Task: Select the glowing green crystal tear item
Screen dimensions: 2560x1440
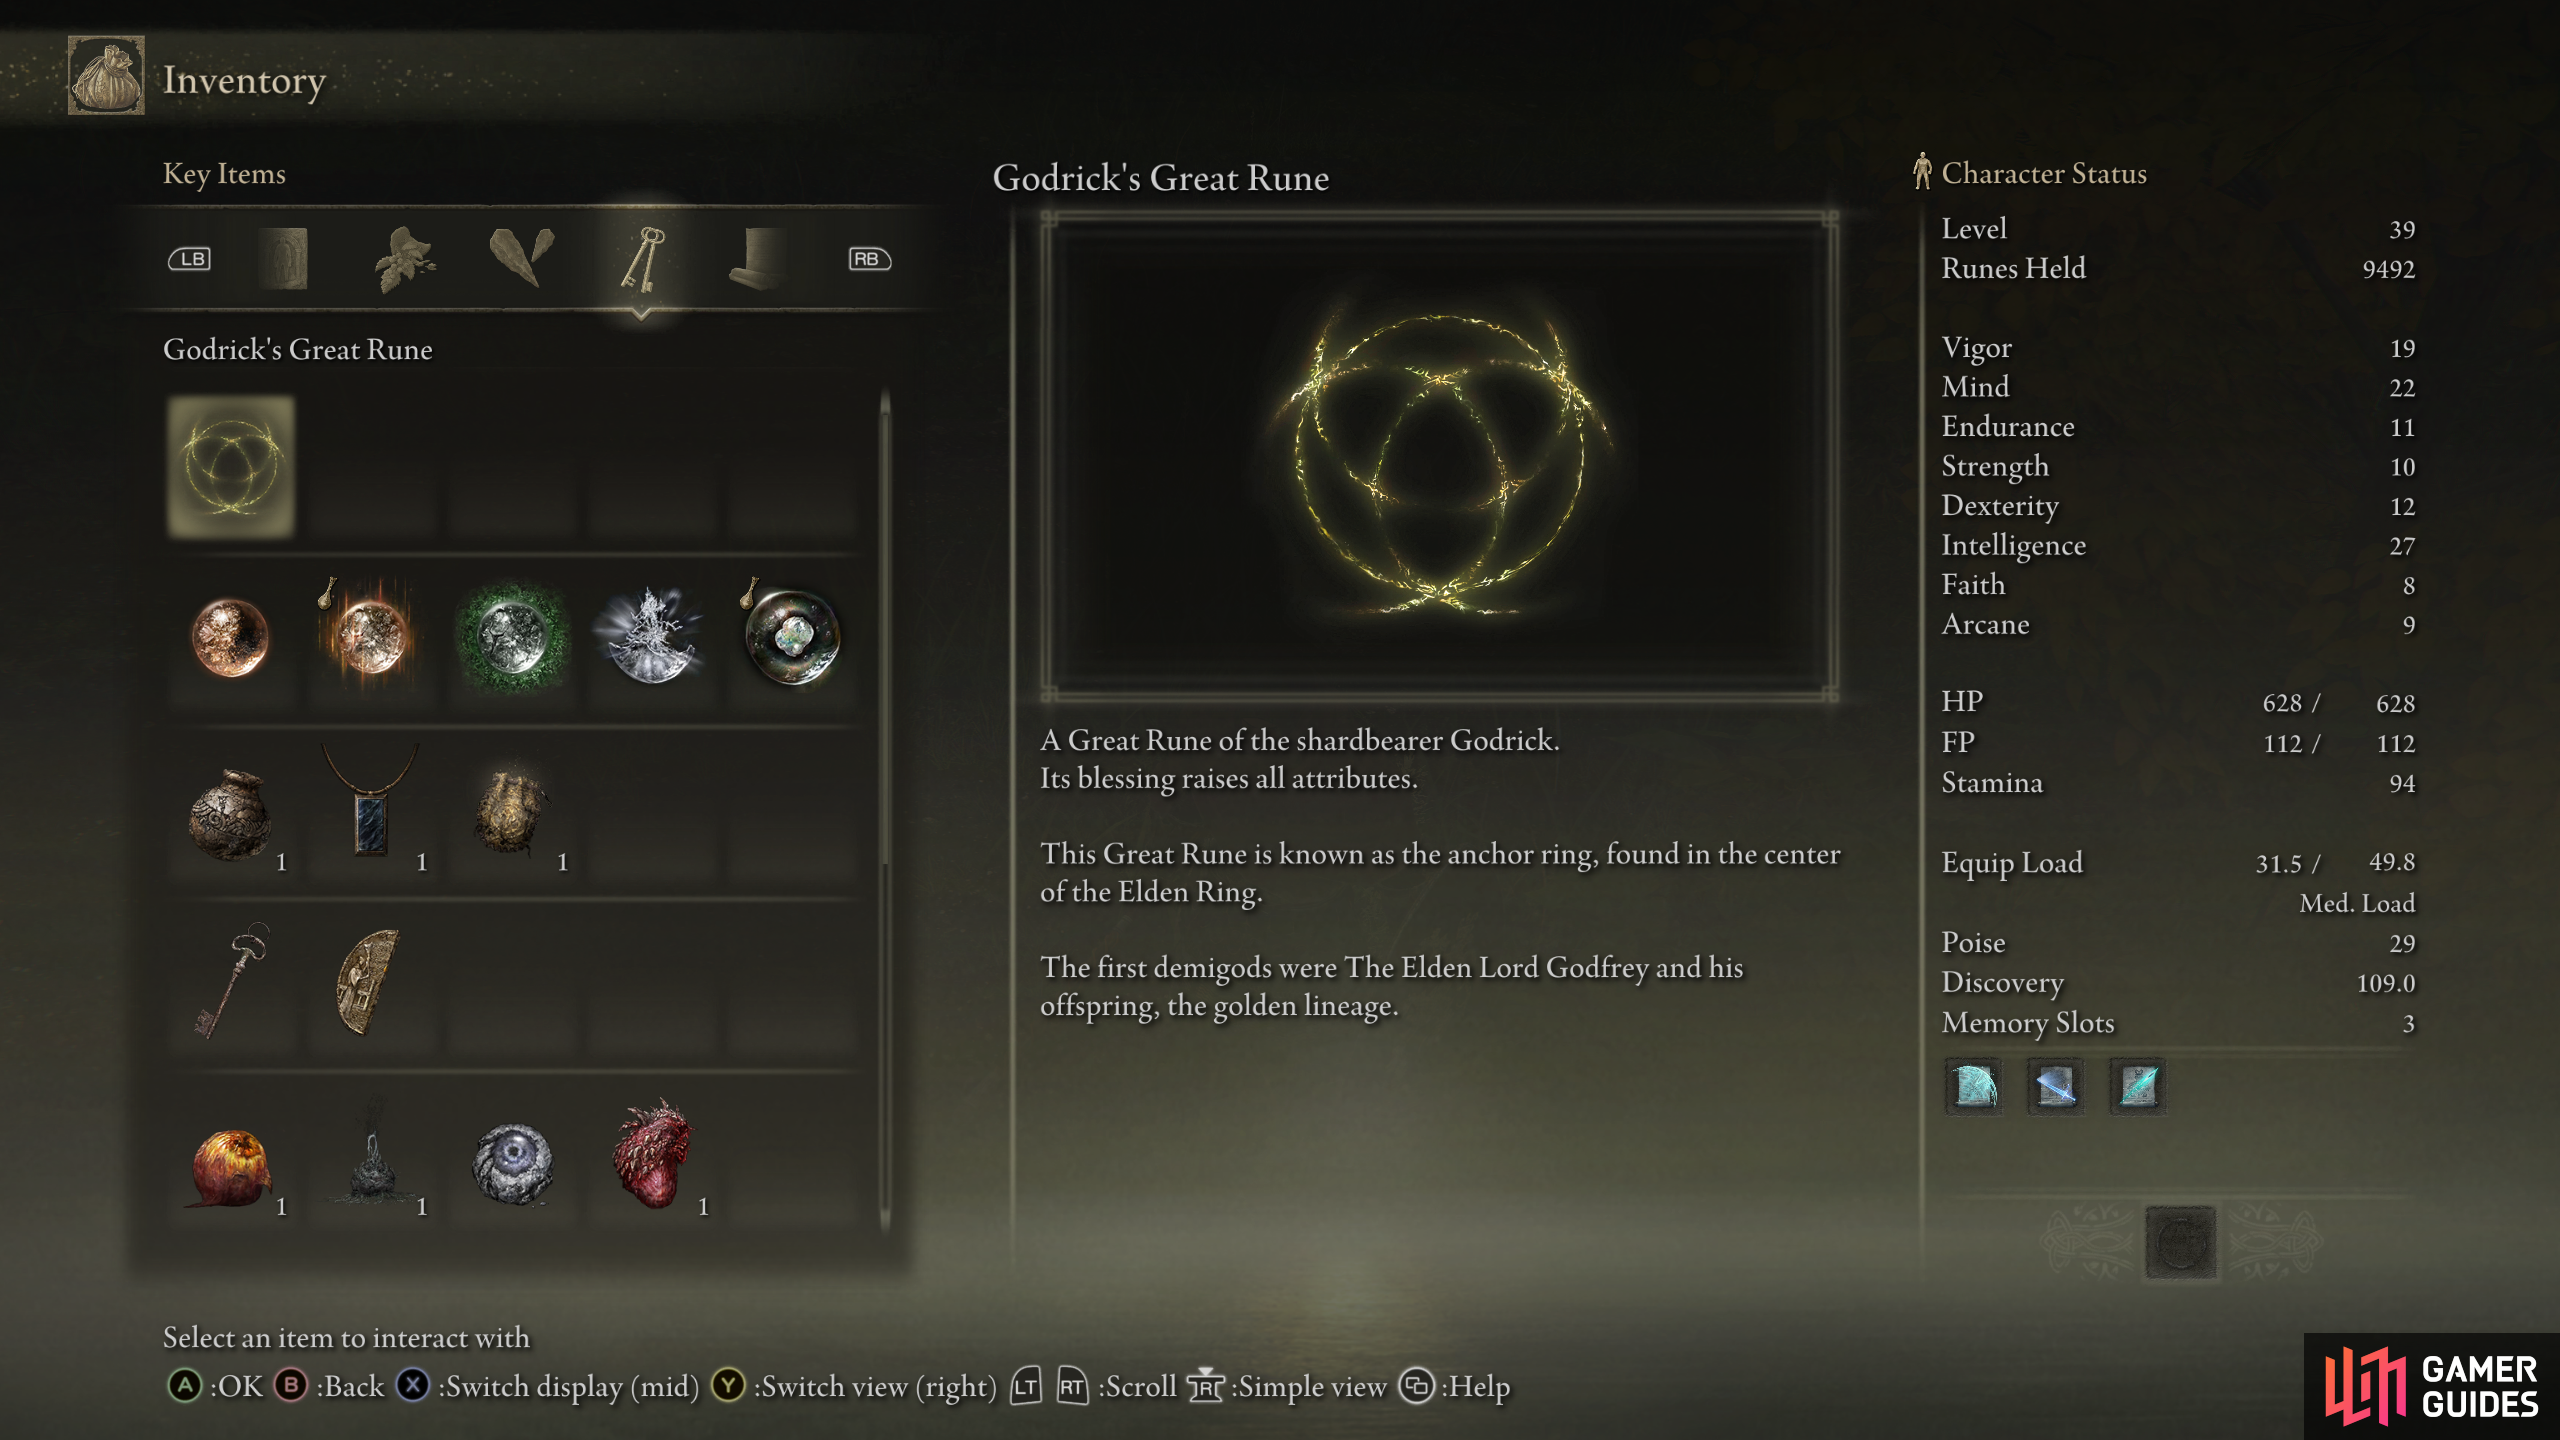Action: 512,638
